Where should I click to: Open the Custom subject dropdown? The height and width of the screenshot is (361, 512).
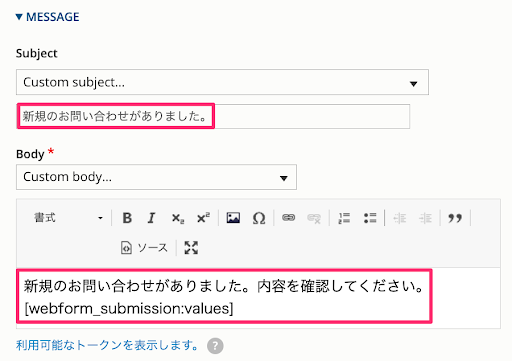coord(222,82)
